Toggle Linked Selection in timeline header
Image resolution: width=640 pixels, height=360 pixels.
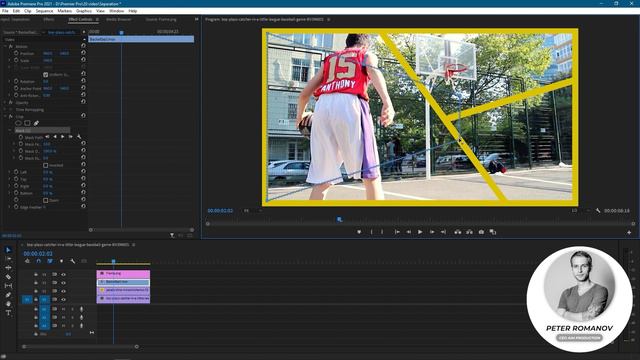(50, 261)
